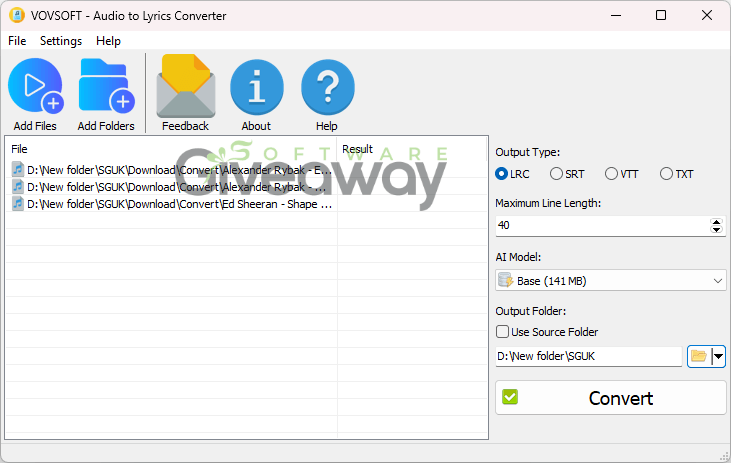
Task: Increase the Maximum Line Length value
Action: point(717,222)
